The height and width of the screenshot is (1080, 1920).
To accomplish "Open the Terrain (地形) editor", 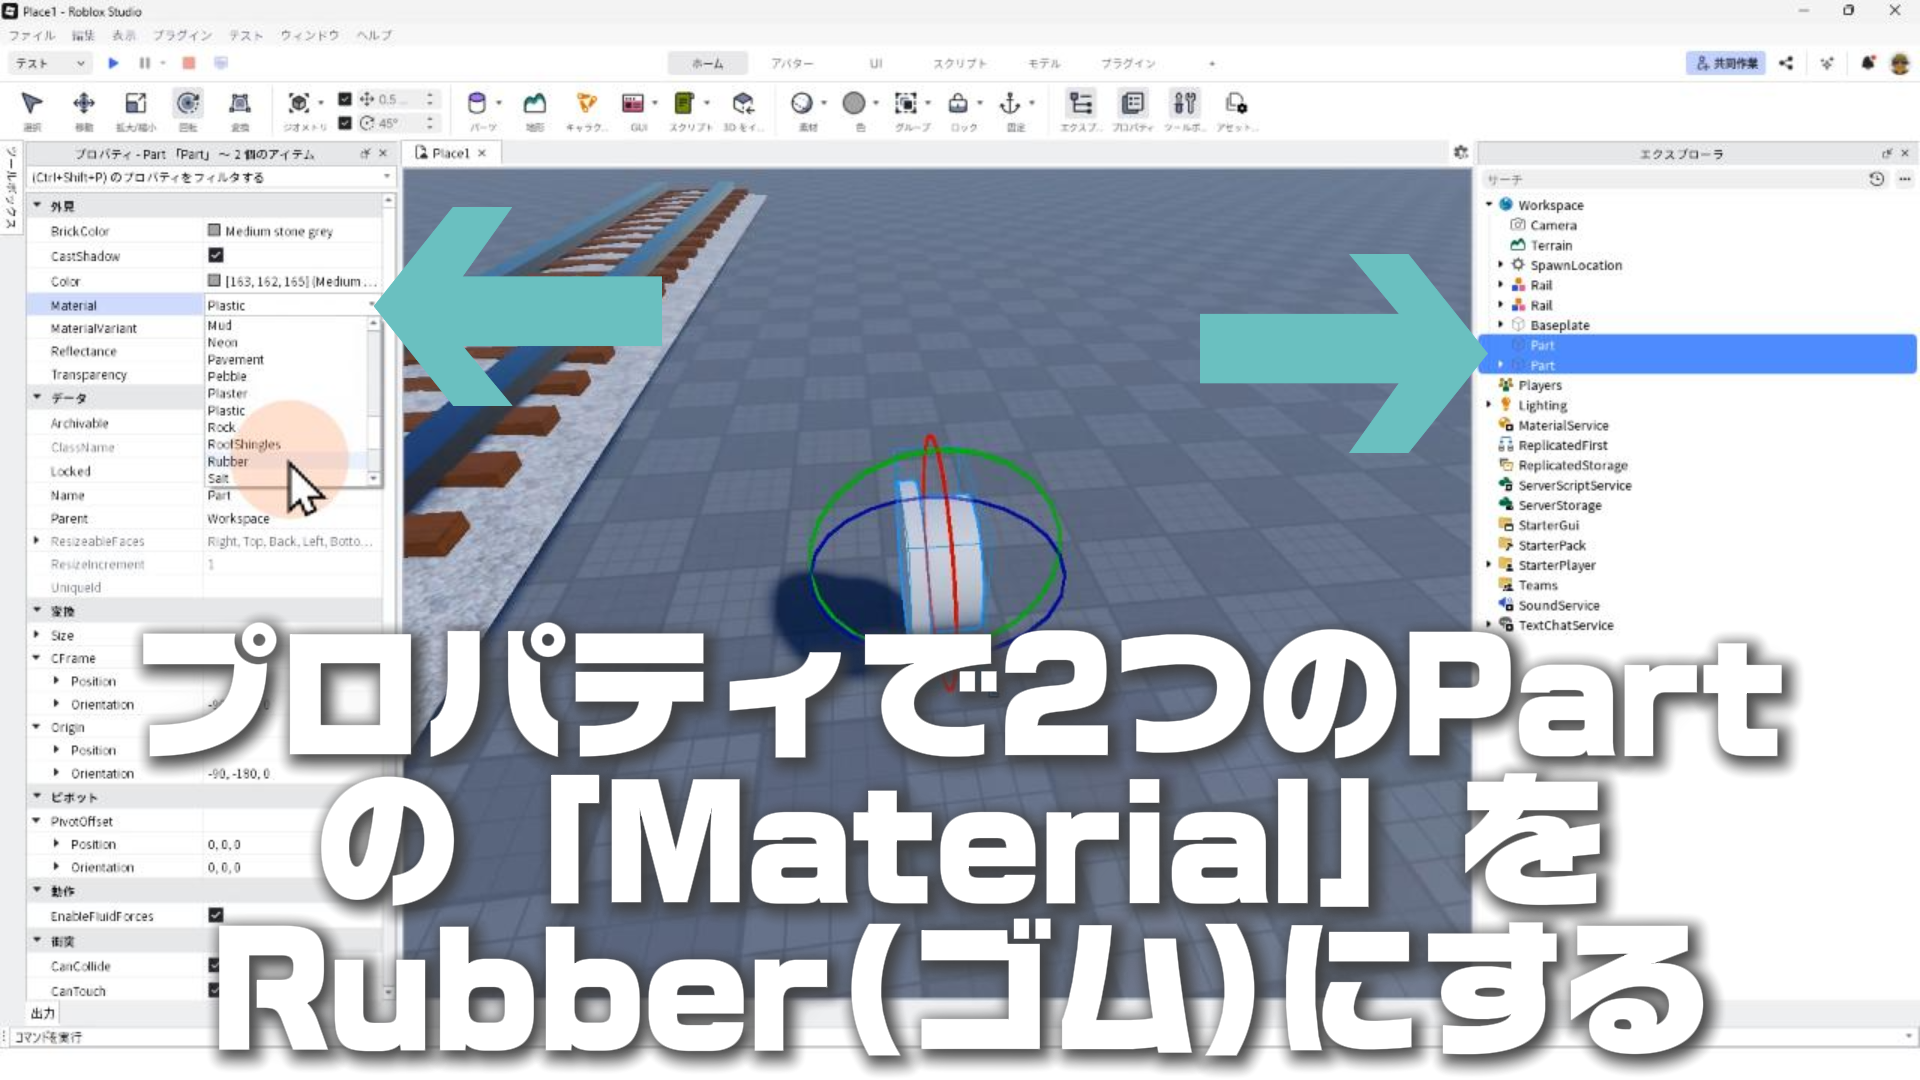I will pos(535,104).
